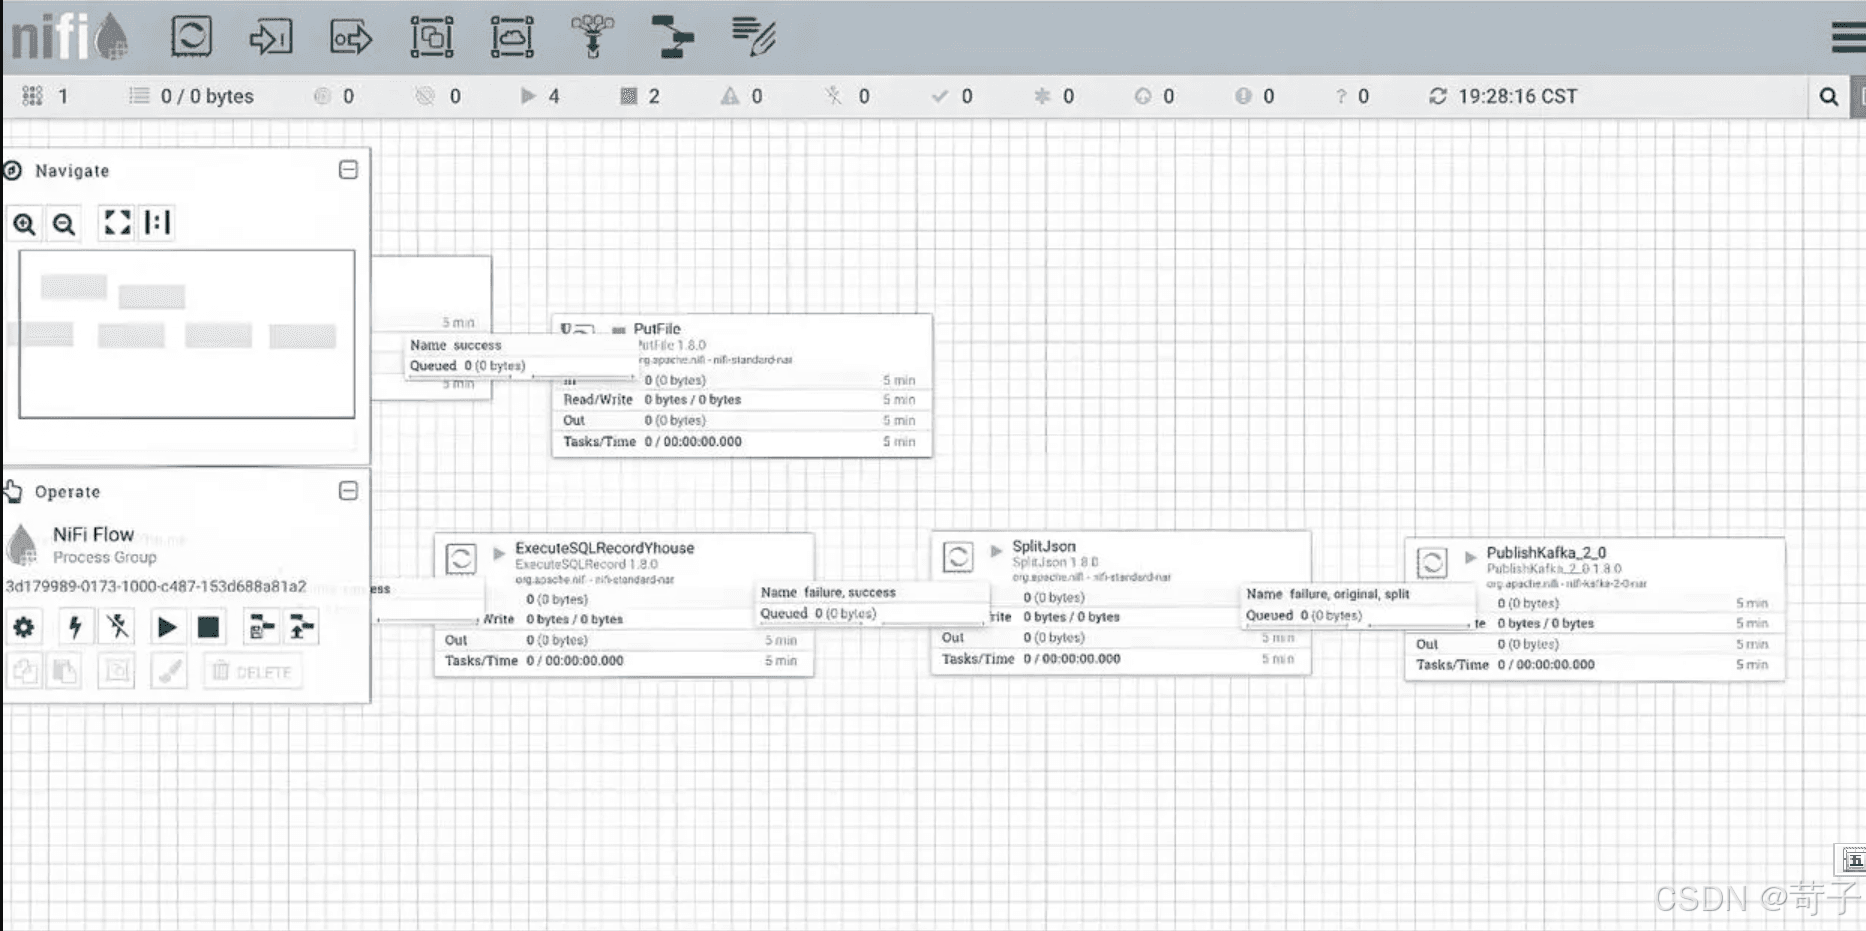Click the Enable lightning bolt icon
The image size is (1866, 931).
pyautogui.click(x=75, y=627)
